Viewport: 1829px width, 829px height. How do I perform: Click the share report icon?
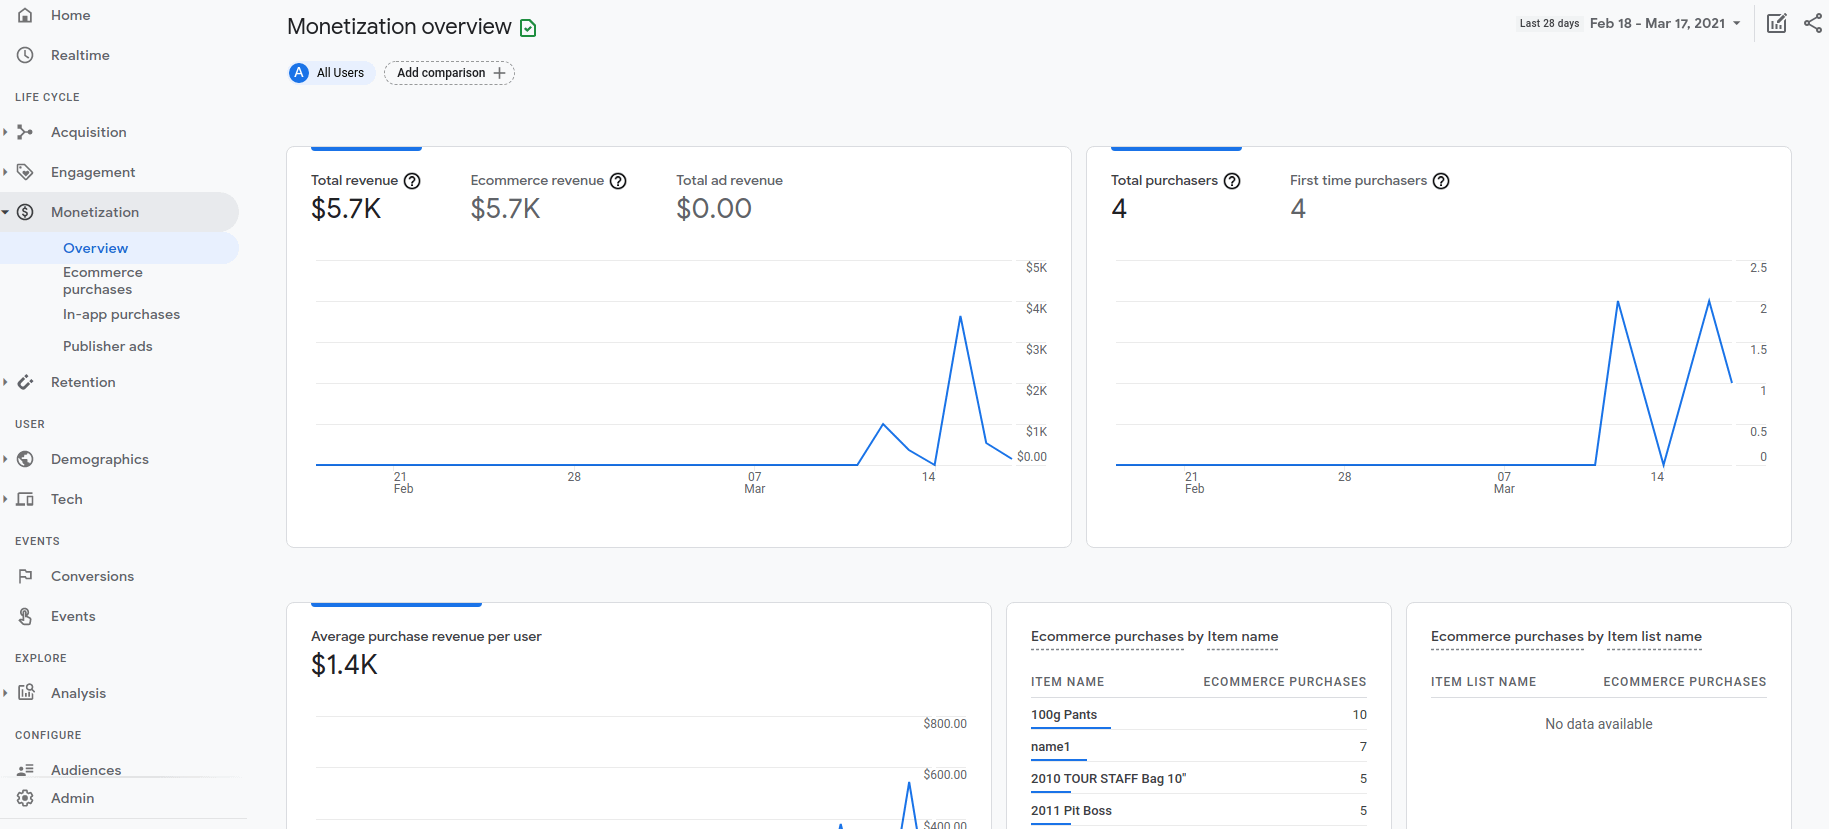[1813, 23]
